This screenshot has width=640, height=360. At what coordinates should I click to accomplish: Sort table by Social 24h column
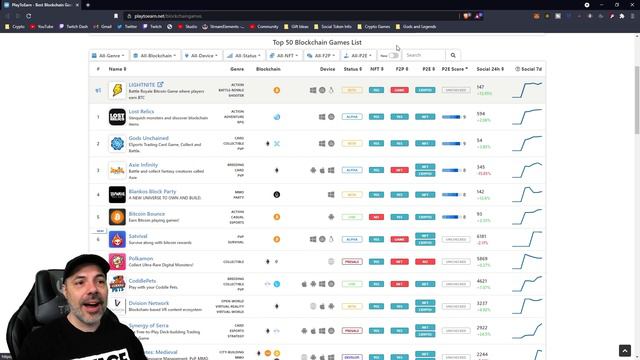pyautogui.click(x=490, y=69)
